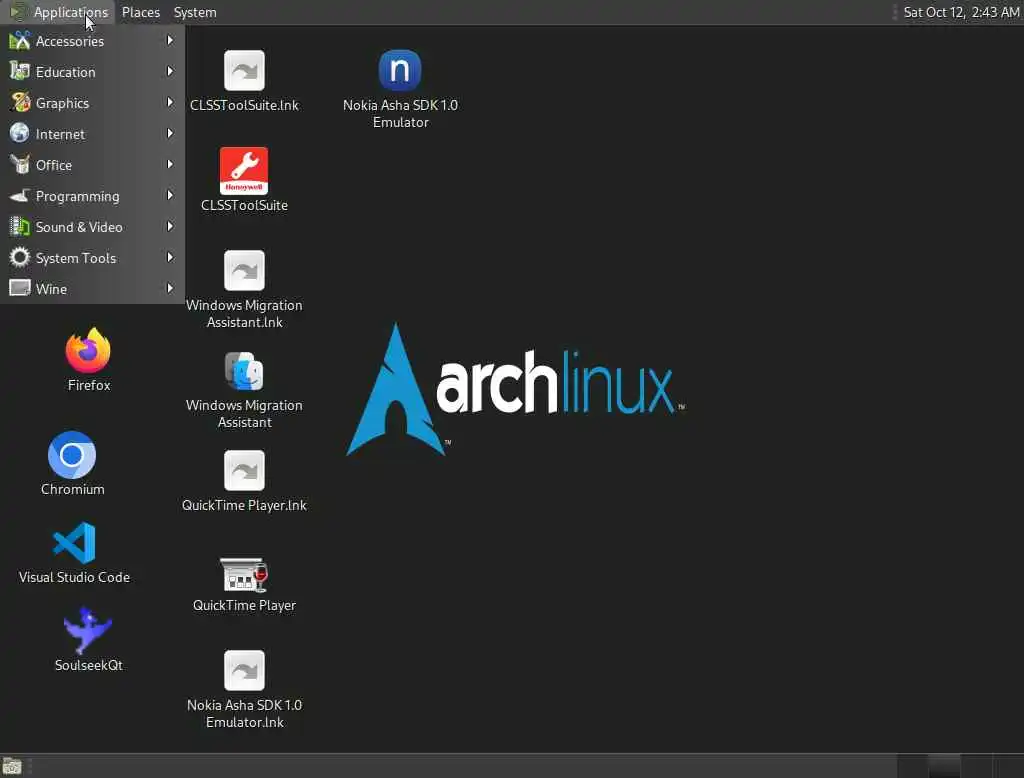The height and width of the screenshot is (778, 1024).
Task: Expand the Programming submenu arrow
Action: 170,195
